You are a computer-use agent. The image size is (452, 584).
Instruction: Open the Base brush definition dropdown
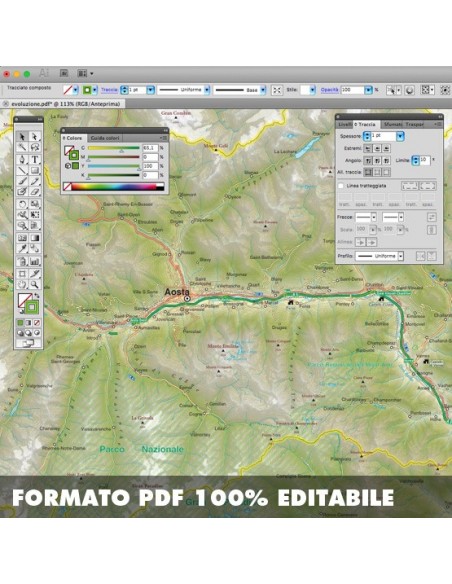tap(263, 90)
